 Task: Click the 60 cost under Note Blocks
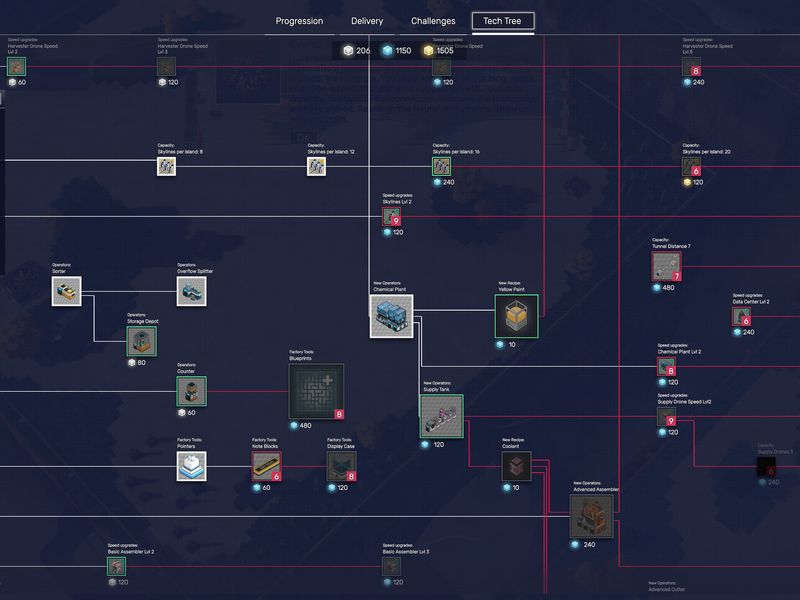point(262,488)
